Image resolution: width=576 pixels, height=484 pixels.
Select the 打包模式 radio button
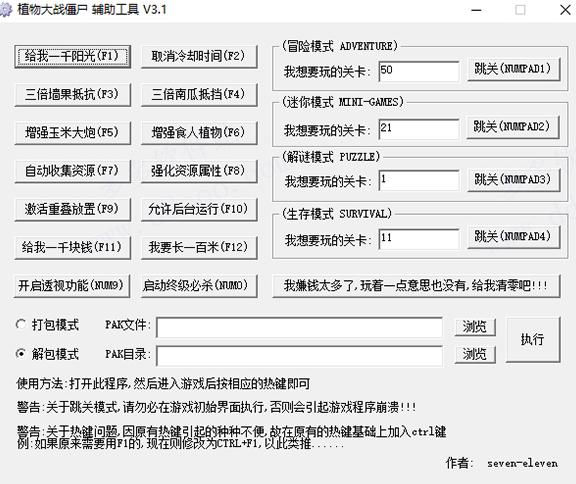(21, 325)
